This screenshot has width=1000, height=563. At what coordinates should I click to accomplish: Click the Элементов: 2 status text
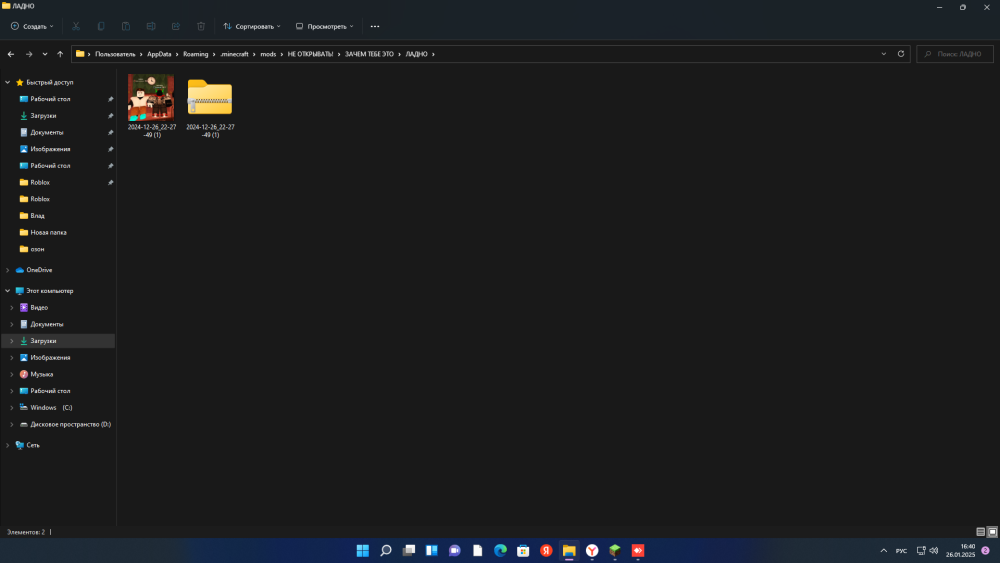click(x=26, y=532)
